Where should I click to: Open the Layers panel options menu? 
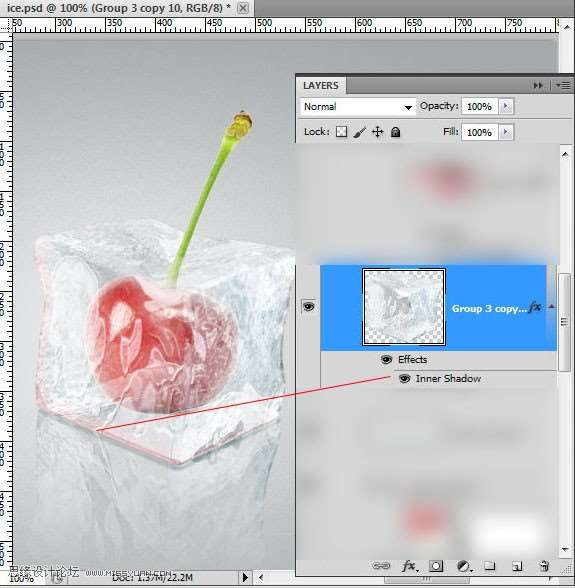coord(563,86)
